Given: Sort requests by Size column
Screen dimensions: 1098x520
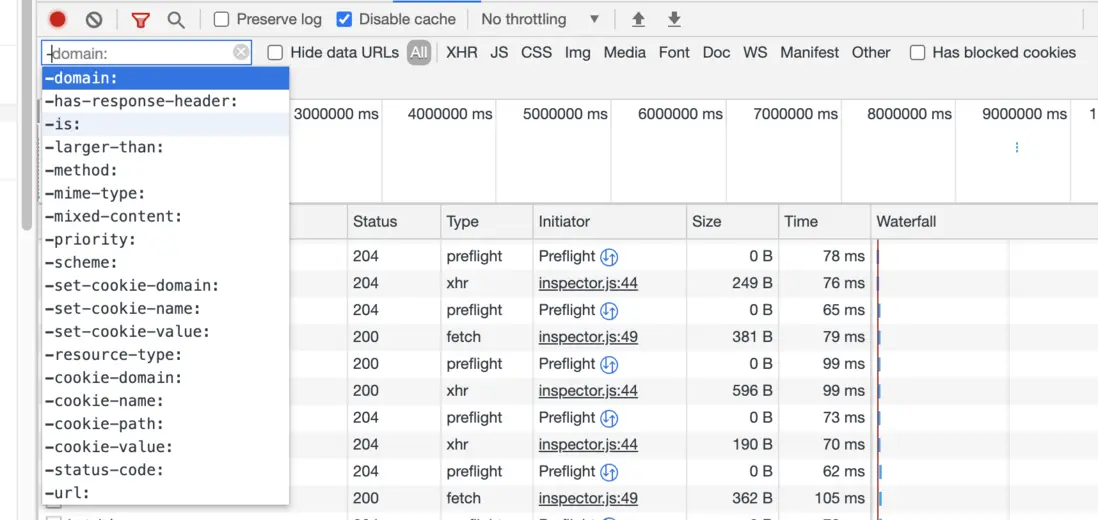Looking at the screenshot, I should coord(707,221).
